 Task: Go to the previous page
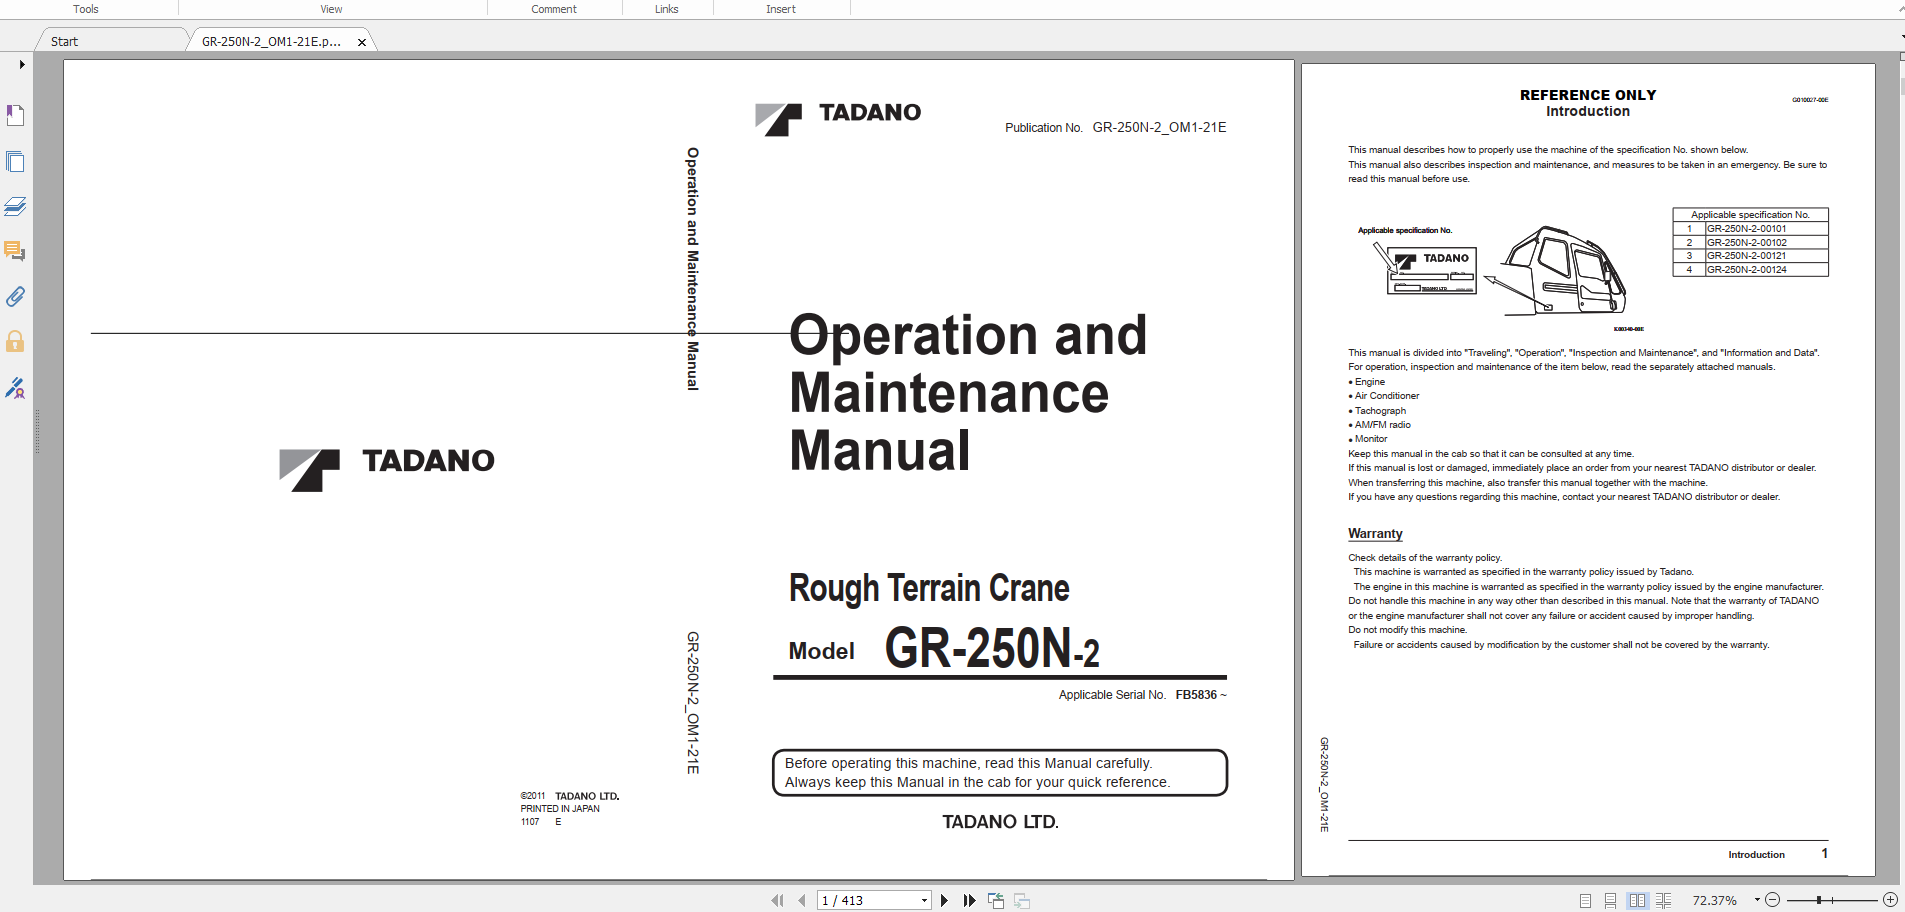(801, 901)
